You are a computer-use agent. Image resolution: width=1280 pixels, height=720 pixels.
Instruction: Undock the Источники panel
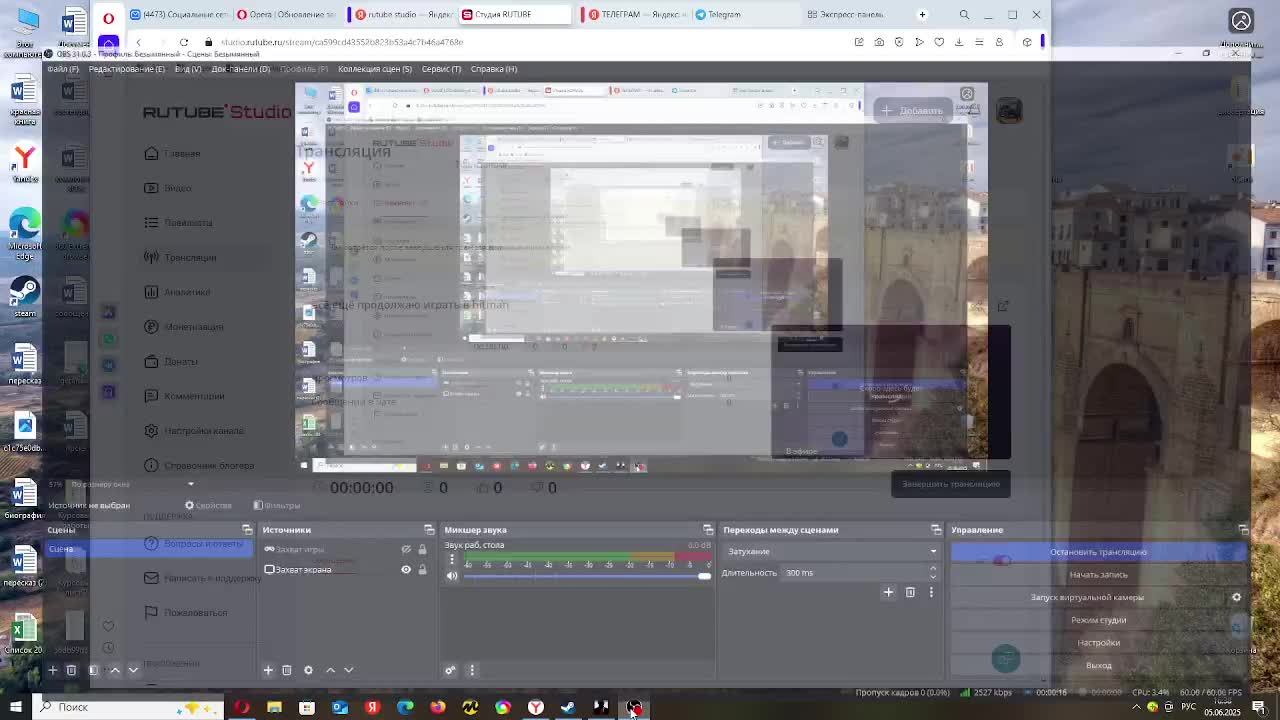click(x=429, y=530)
